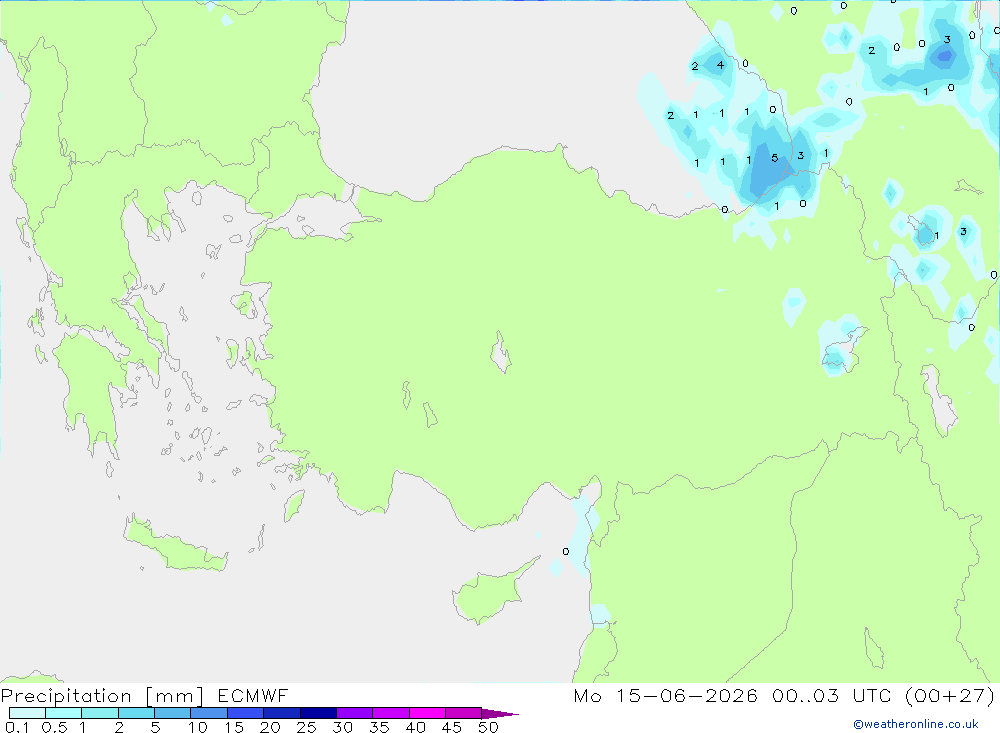The height and width of the screenshot is (733, 1000).
Task: Click the legend label '35'
Action: click(379, 727)
